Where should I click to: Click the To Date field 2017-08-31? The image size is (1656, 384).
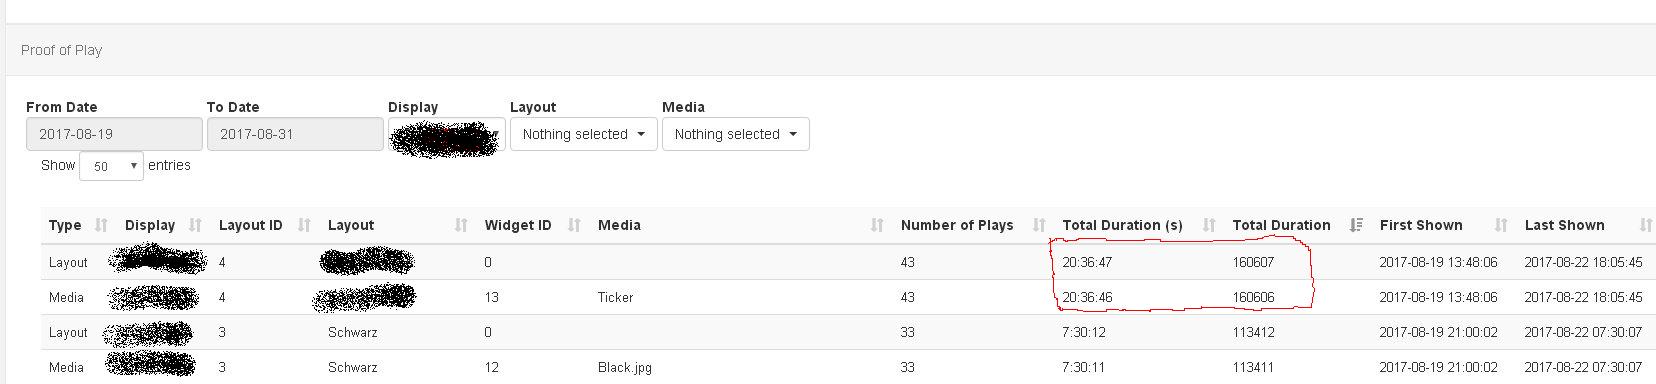pos(295,134)
